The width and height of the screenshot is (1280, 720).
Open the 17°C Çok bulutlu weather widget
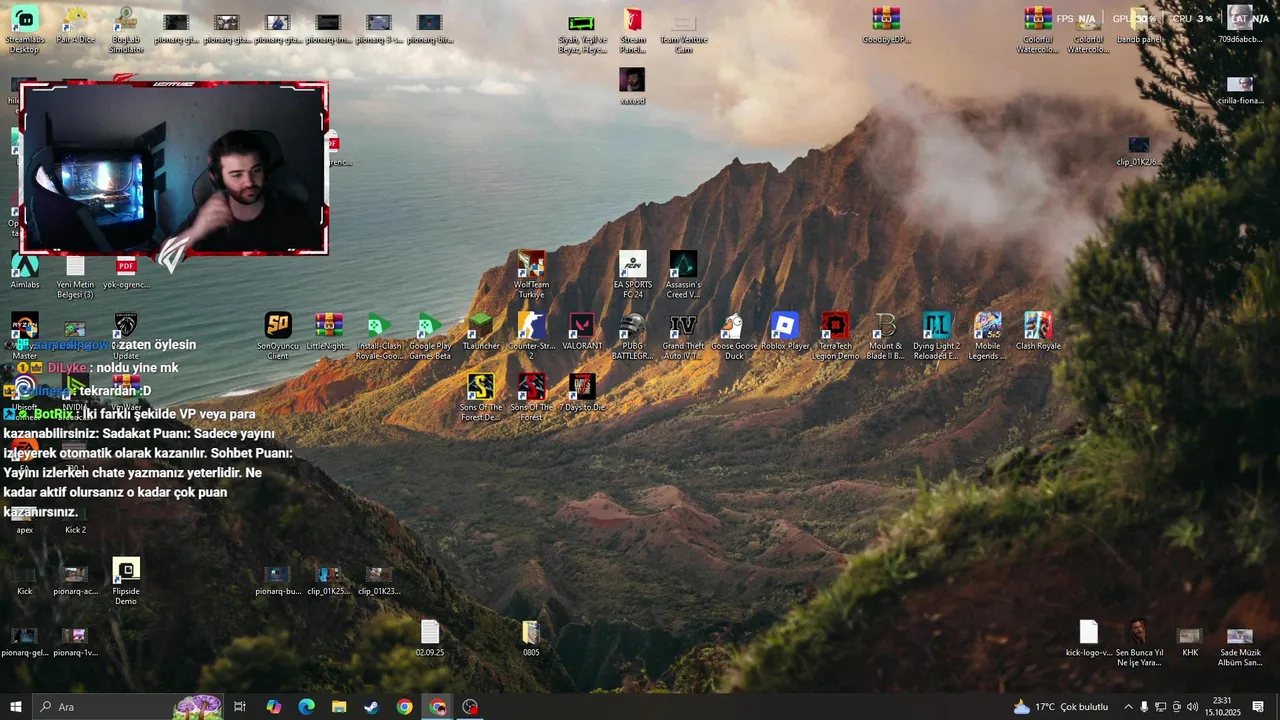(x=1061, y=707)
